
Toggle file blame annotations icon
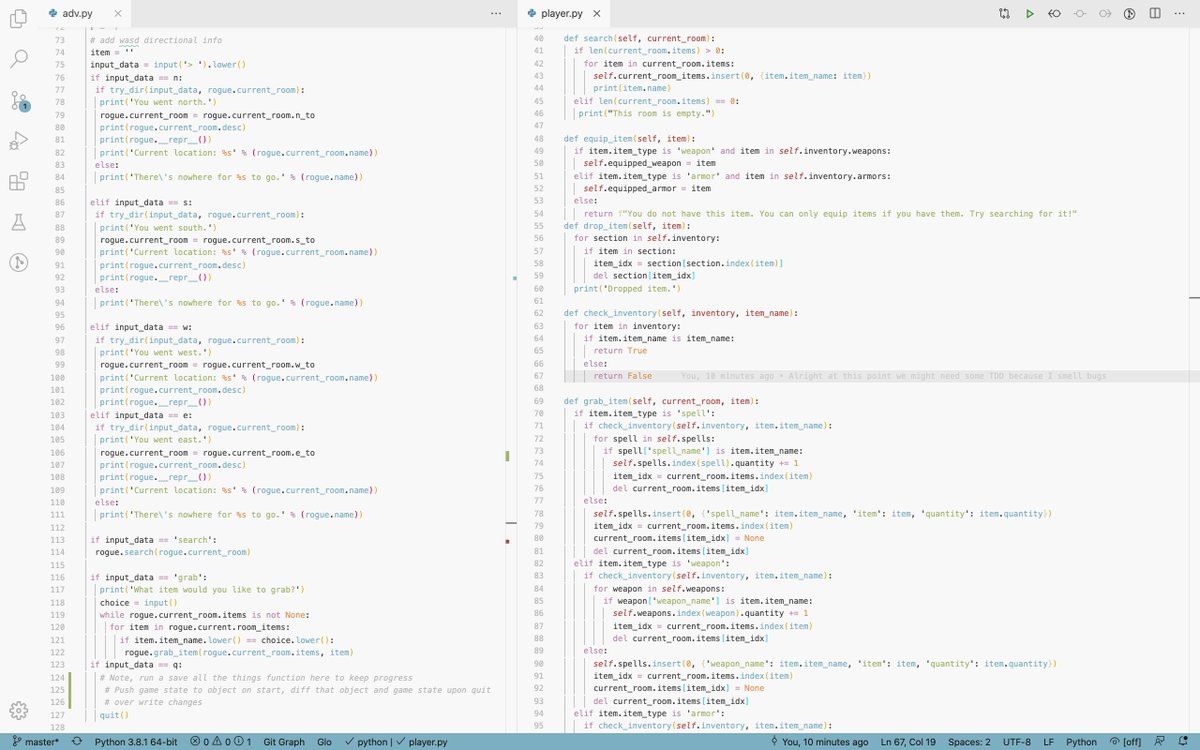pyautogui.click(x=1129, y=14)
